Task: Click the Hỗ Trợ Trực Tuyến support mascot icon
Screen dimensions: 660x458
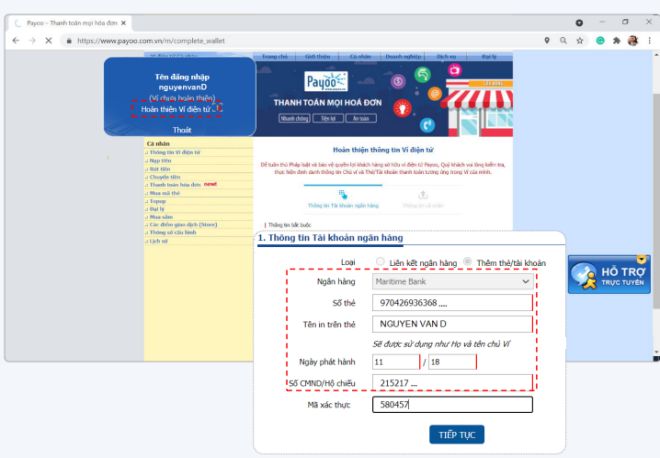Action: 585,276
